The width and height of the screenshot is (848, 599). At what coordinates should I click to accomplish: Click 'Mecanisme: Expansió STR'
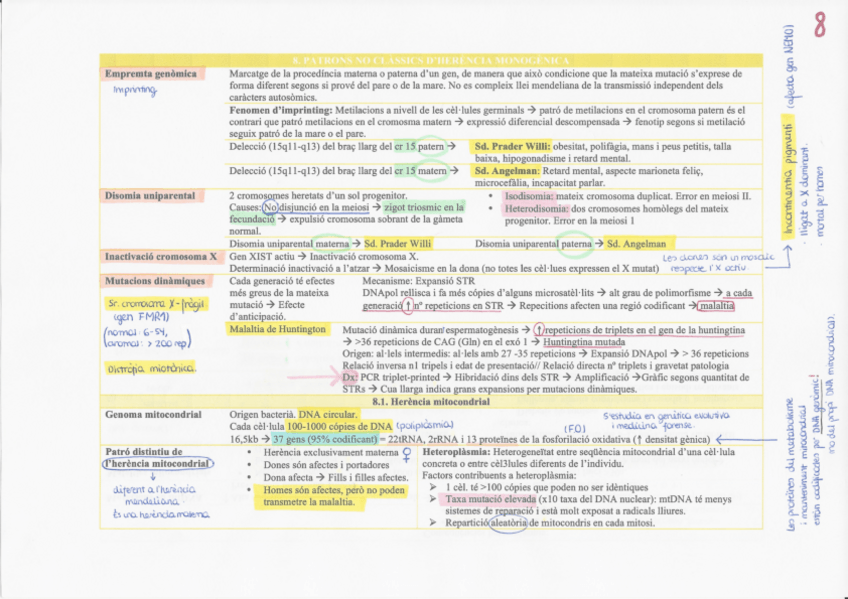pos(419,281)
